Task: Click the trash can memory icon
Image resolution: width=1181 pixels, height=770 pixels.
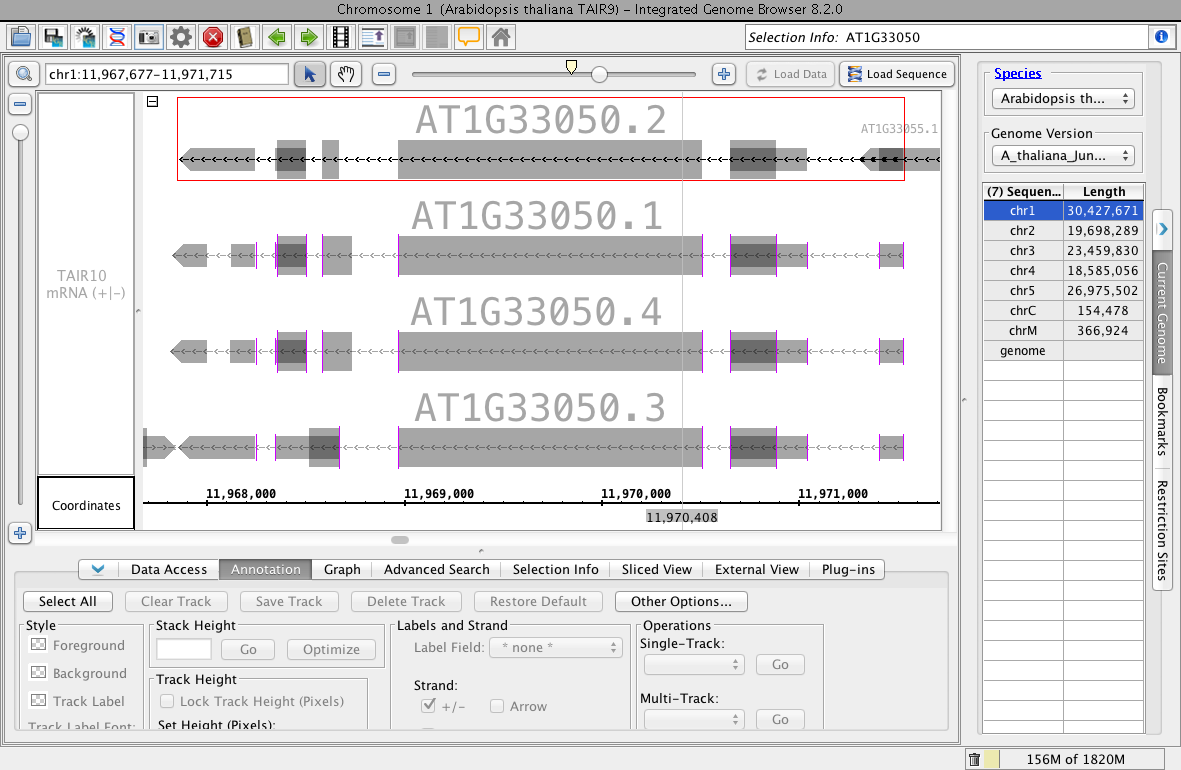Action: pyautogui.click(x=975, y=760)
